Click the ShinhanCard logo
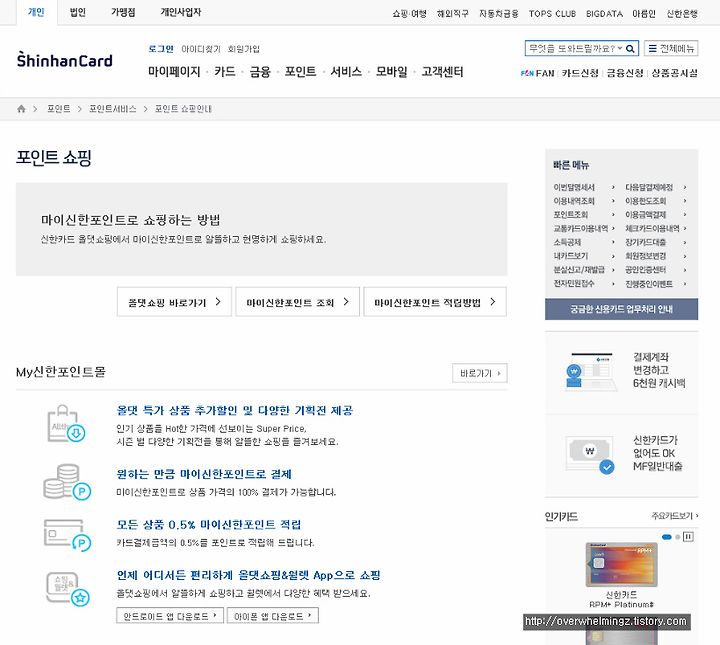The height and width of the screenshot is (645, 720). tap(64, 60)
